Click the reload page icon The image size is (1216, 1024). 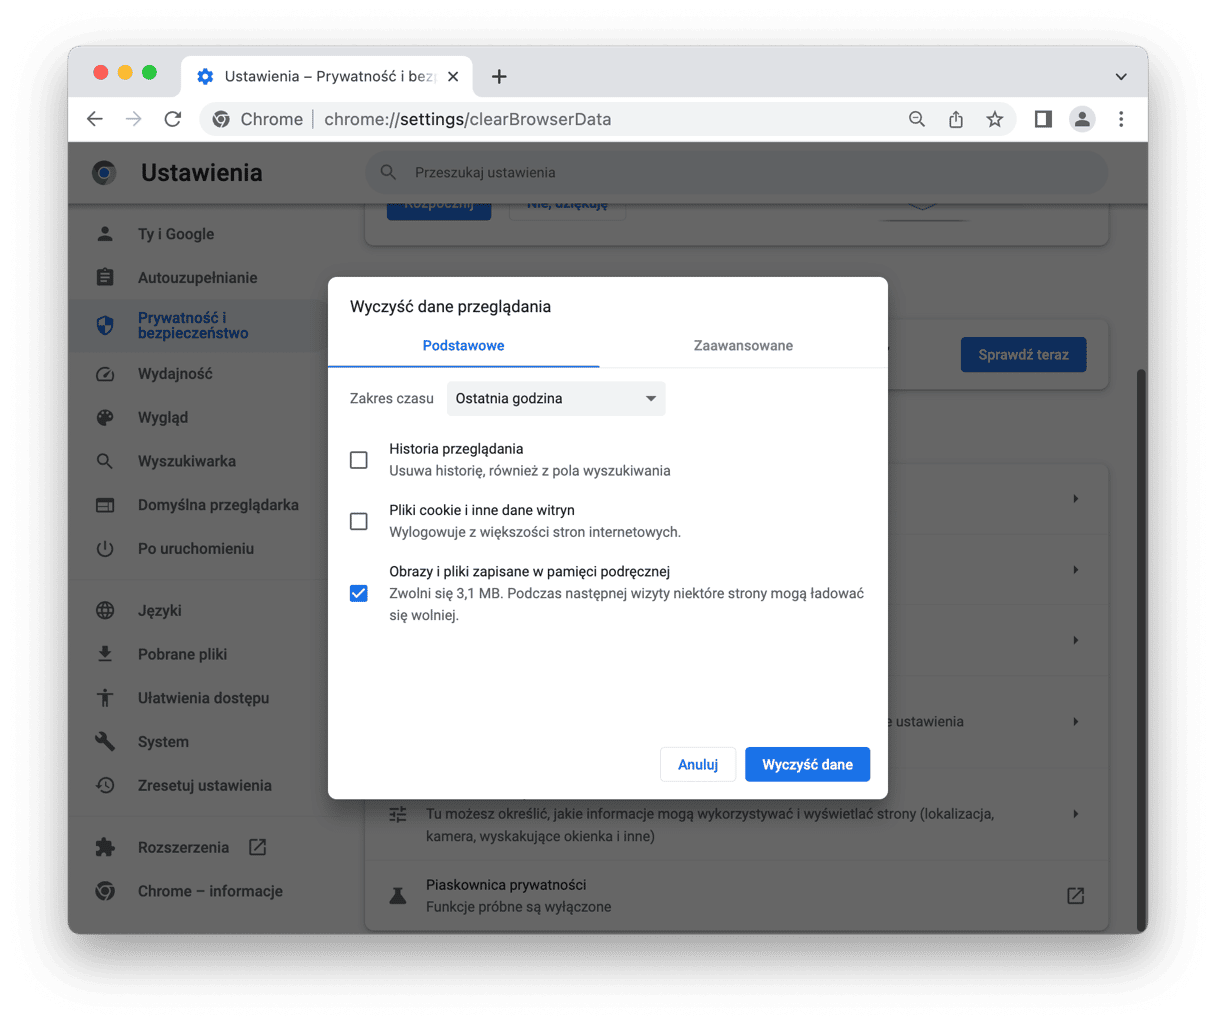[x=173, y=119]
